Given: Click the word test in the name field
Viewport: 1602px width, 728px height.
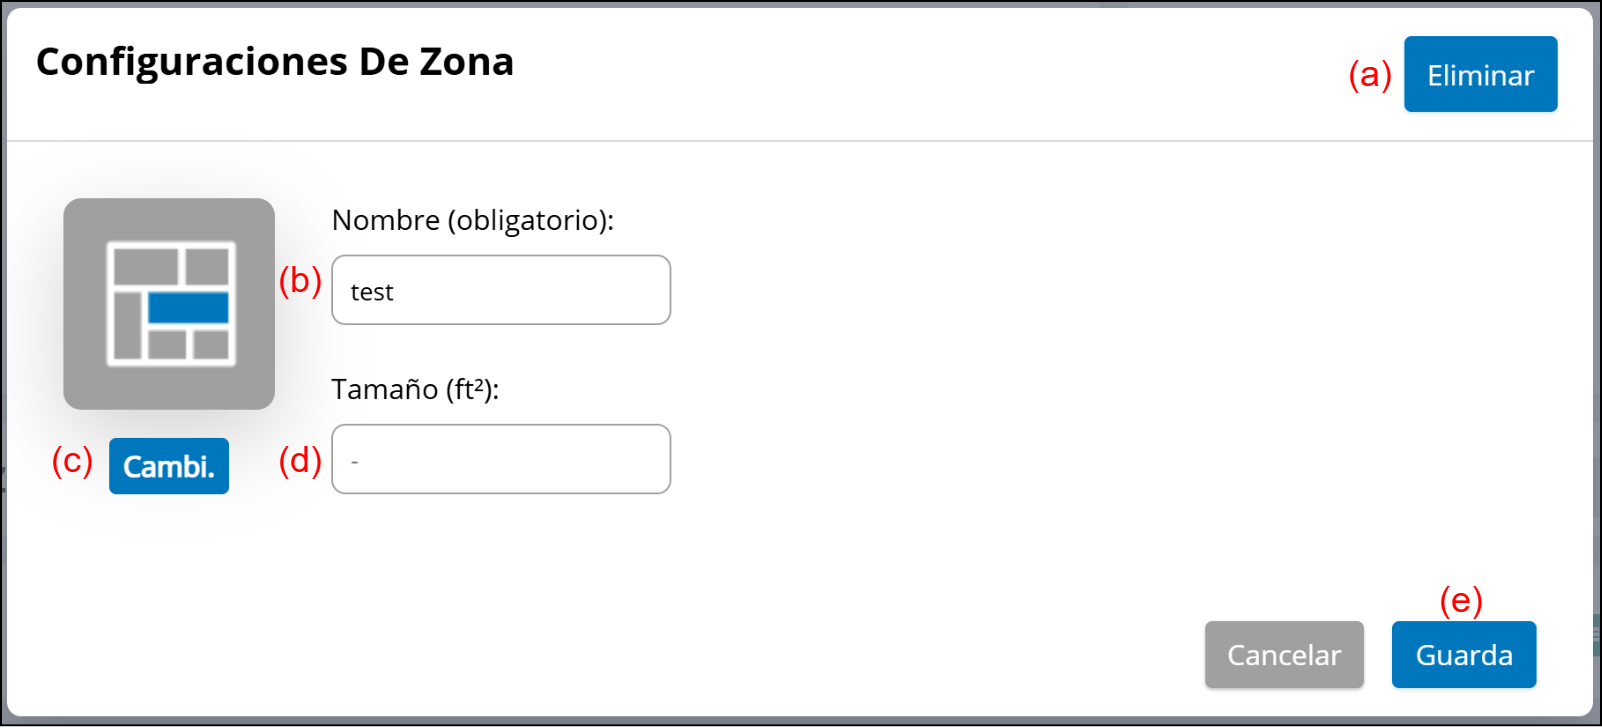Looking at the screenshot, I should coord(372,292).
